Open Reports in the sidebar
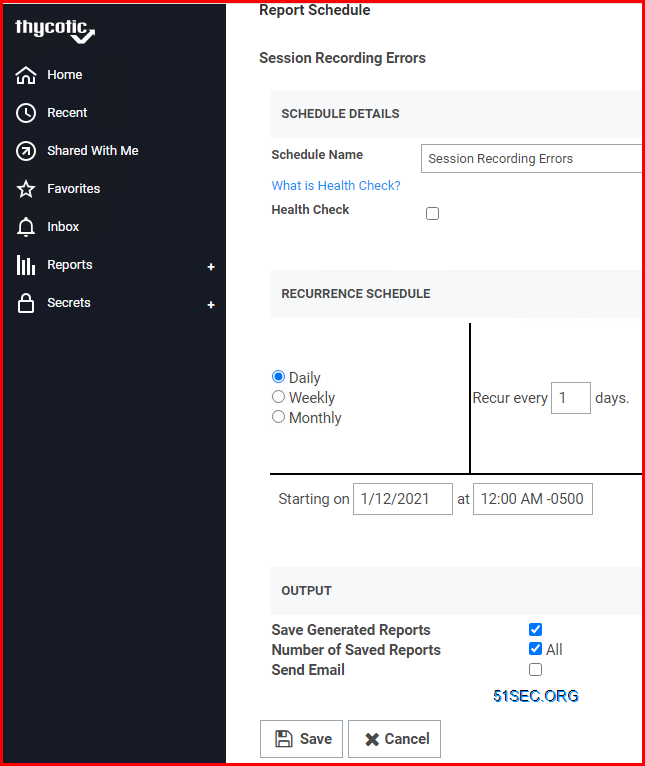 [x=69, y=265]
